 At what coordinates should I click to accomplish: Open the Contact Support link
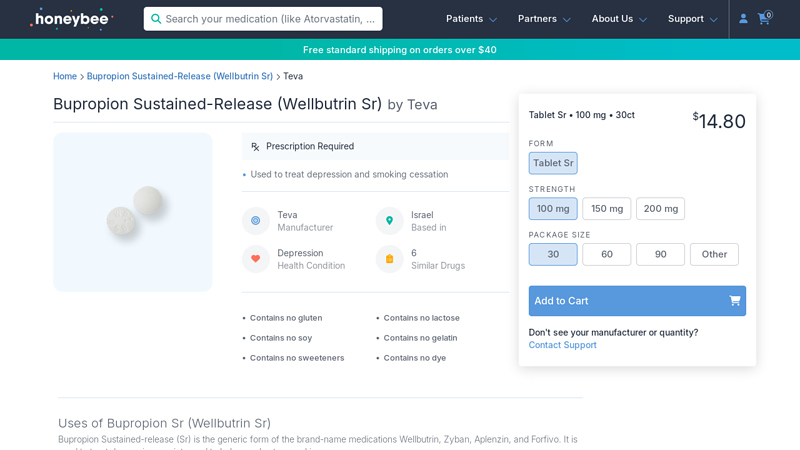pyautogui.click(x=562, y=345)
